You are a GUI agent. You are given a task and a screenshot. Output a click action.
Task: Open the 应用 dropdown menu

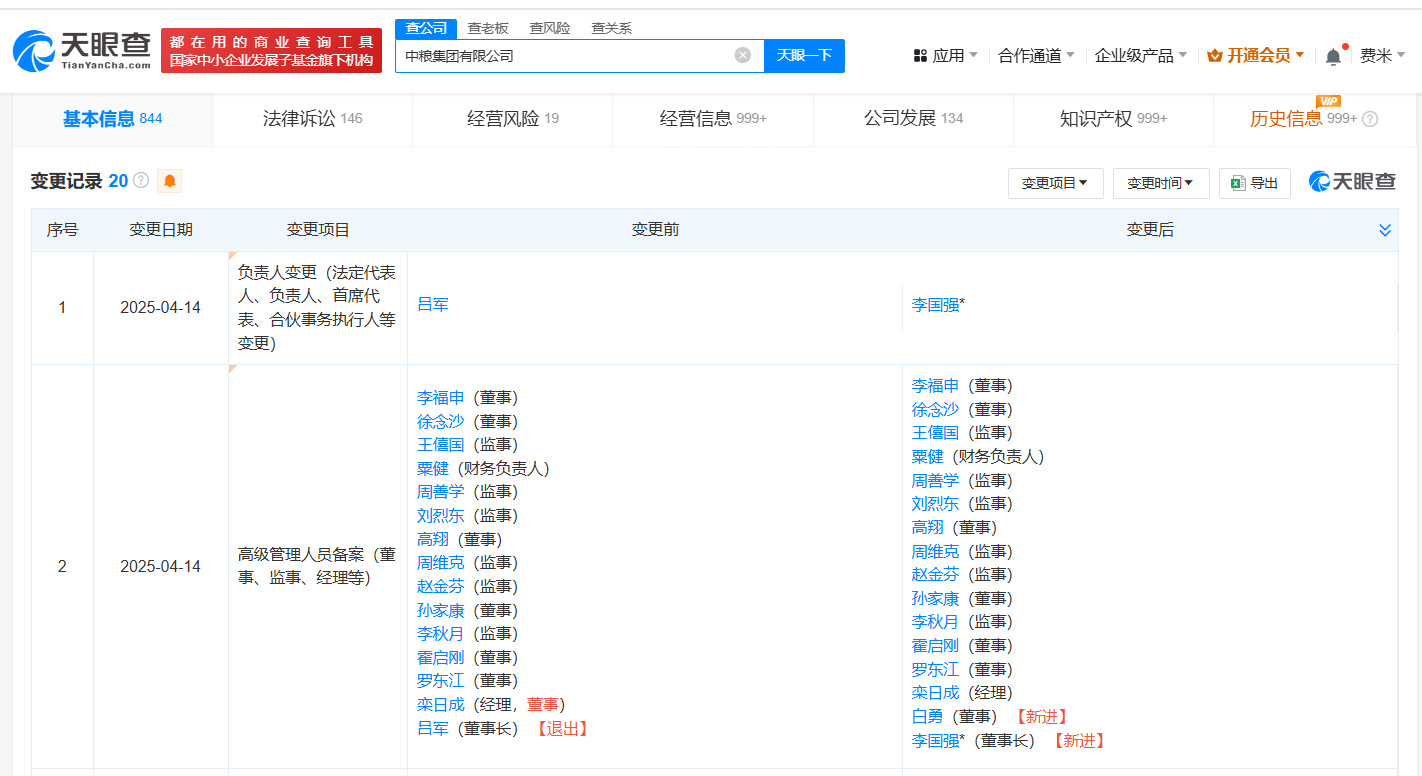tap(946, 56)
